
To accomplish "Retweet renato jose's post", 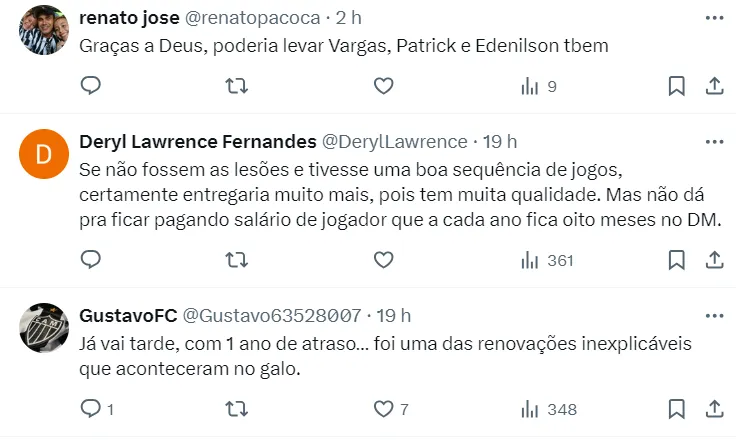I will click(237, 87).
